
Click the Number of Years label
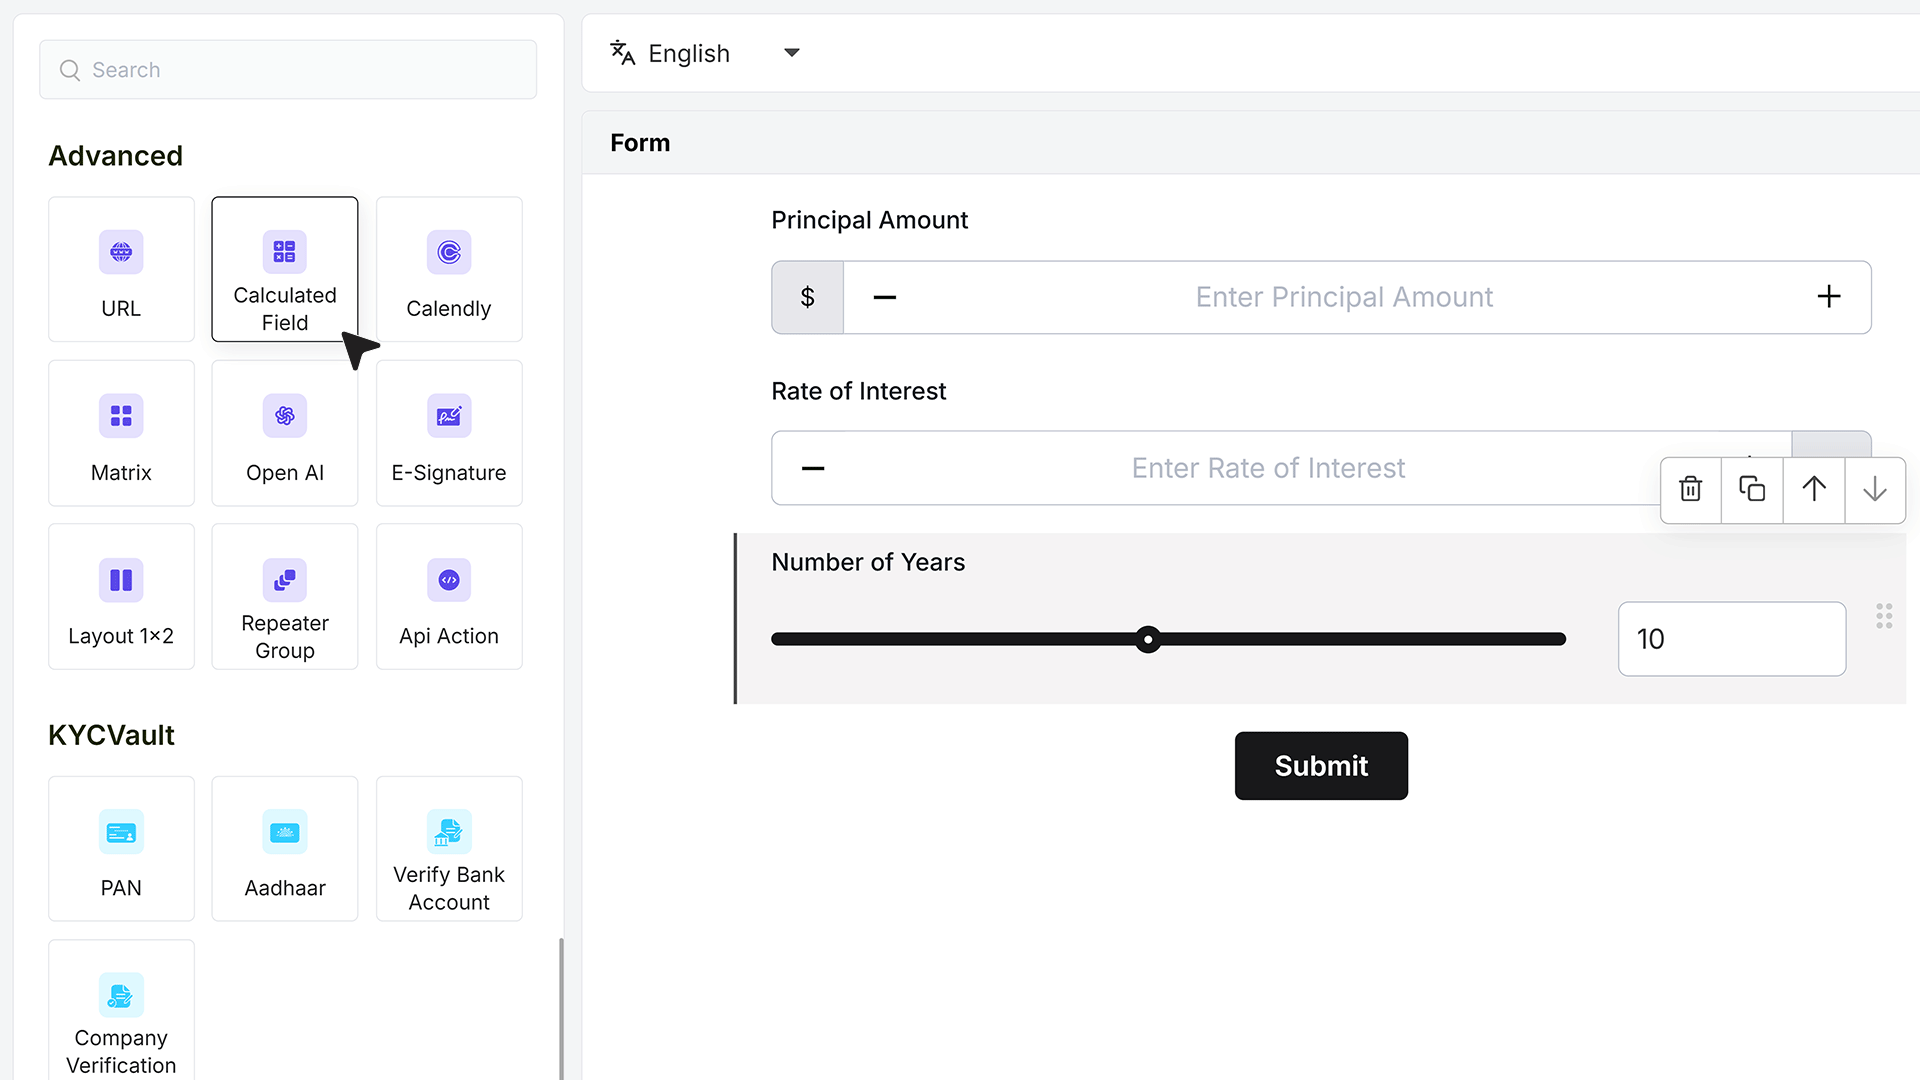click(868, 562)
